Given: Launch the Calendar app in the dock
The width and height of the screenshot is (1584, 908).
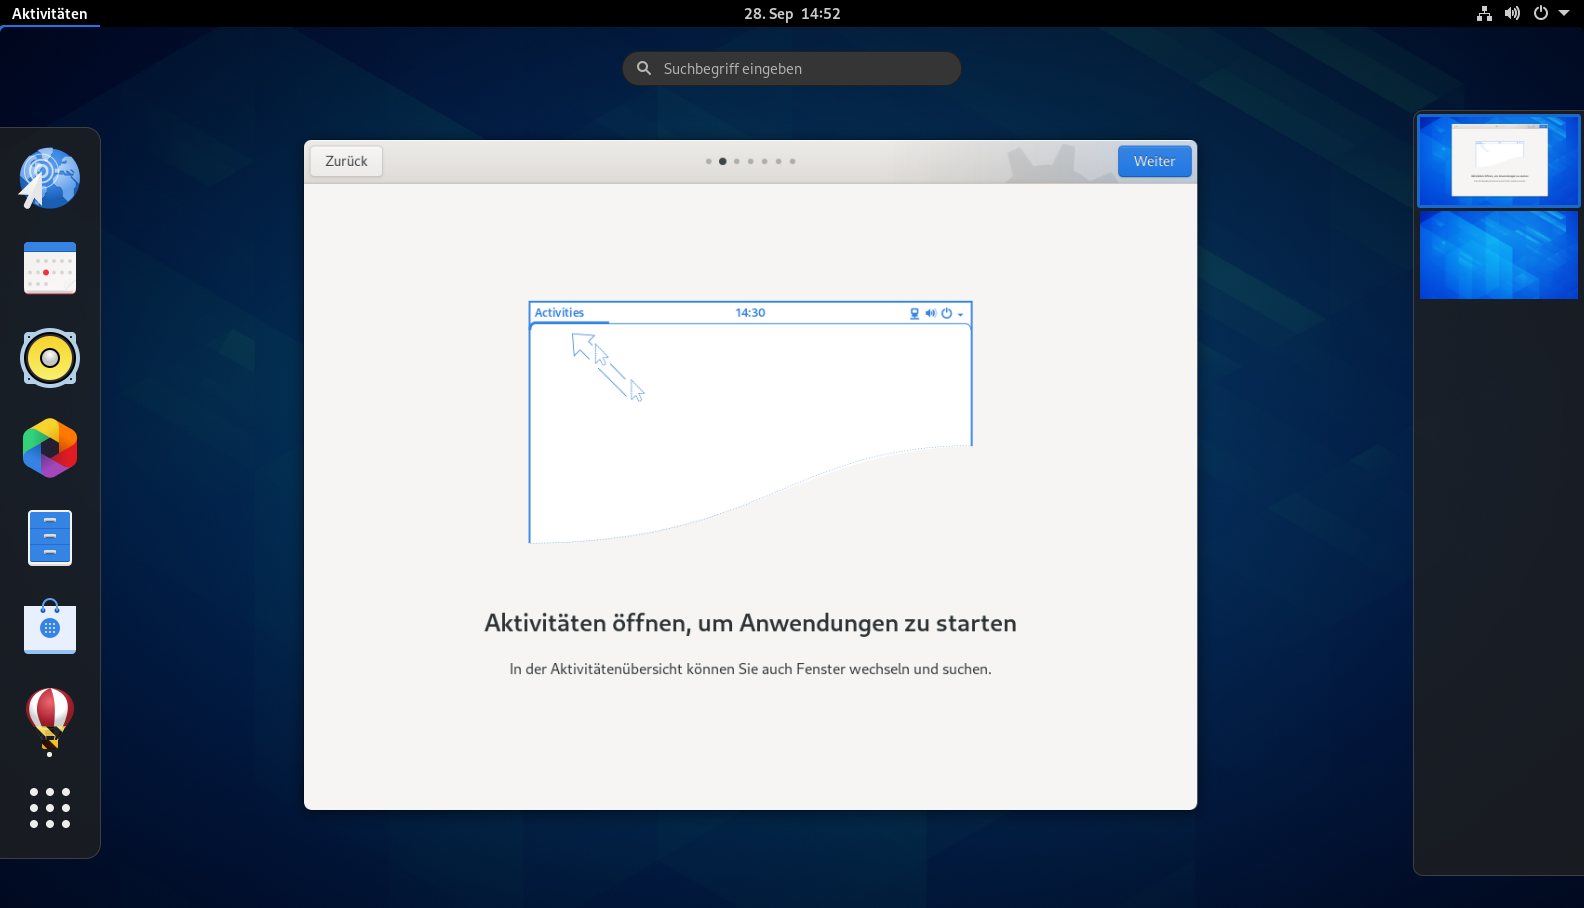Looking at the screenshot, I should point(49,268).
